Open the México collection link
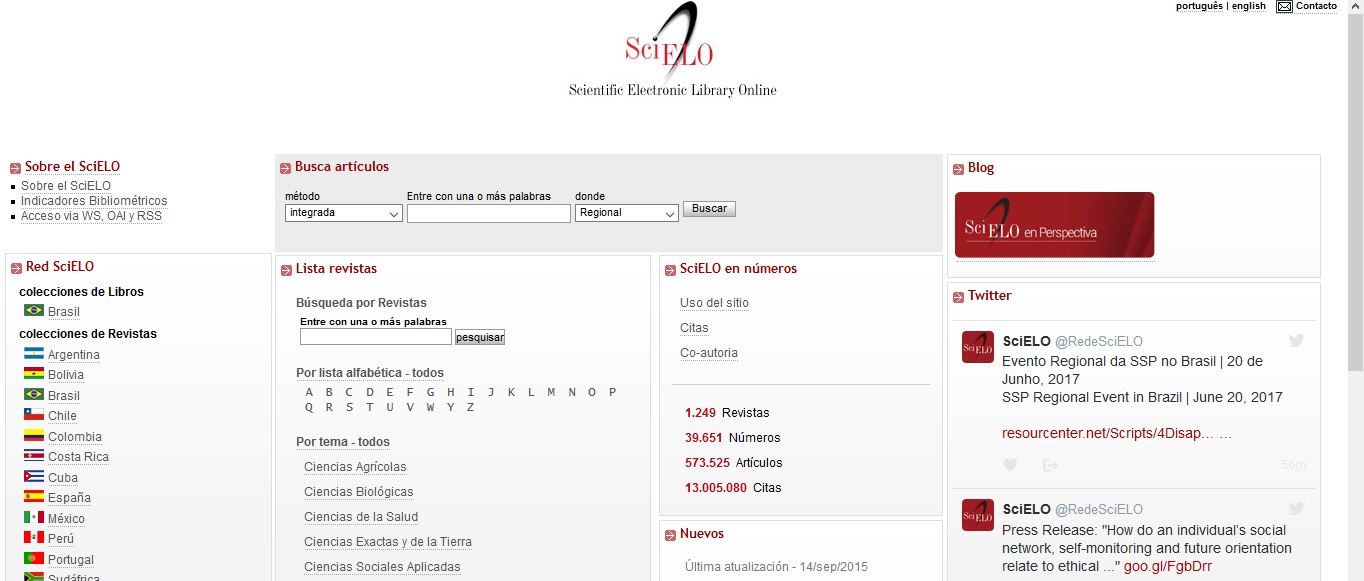Image resolution: width=1364 pixels, height=581 pixels. pyautogui.click(x=66, y=519)
